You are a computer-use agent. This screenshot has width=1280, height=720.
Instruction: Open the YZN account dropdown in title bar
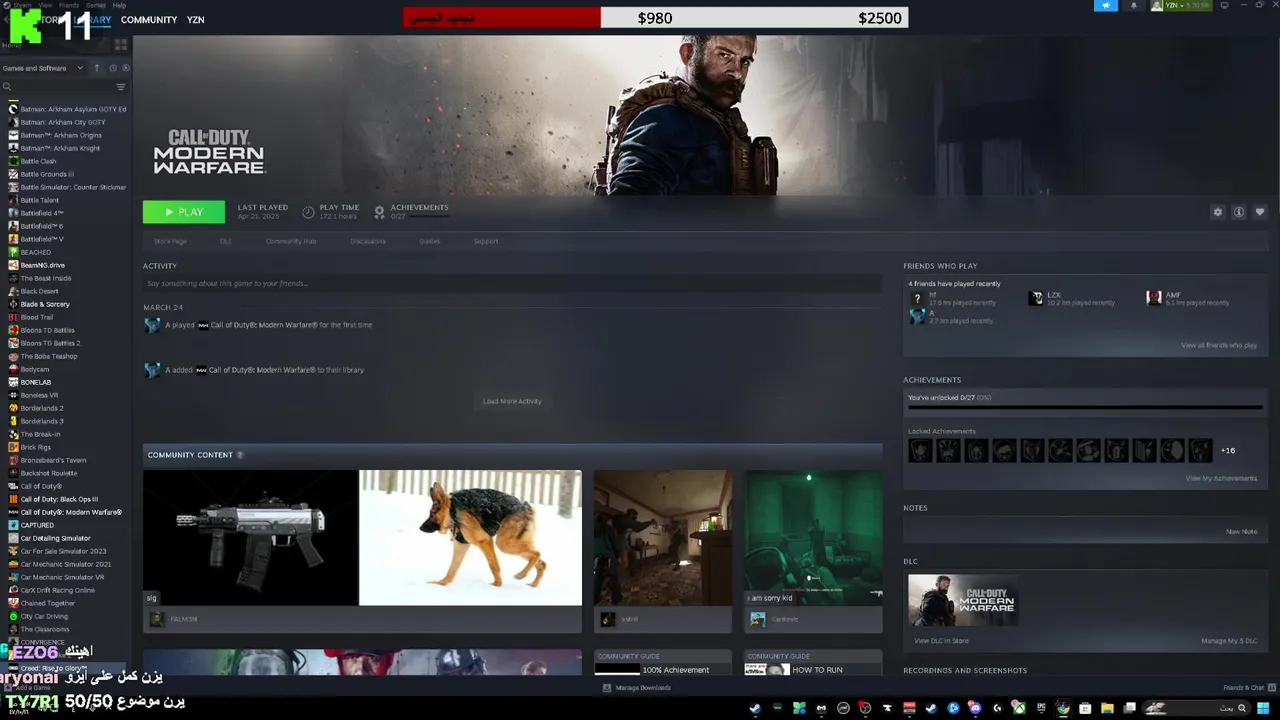pyautogui.click(x=1180, y=6)
